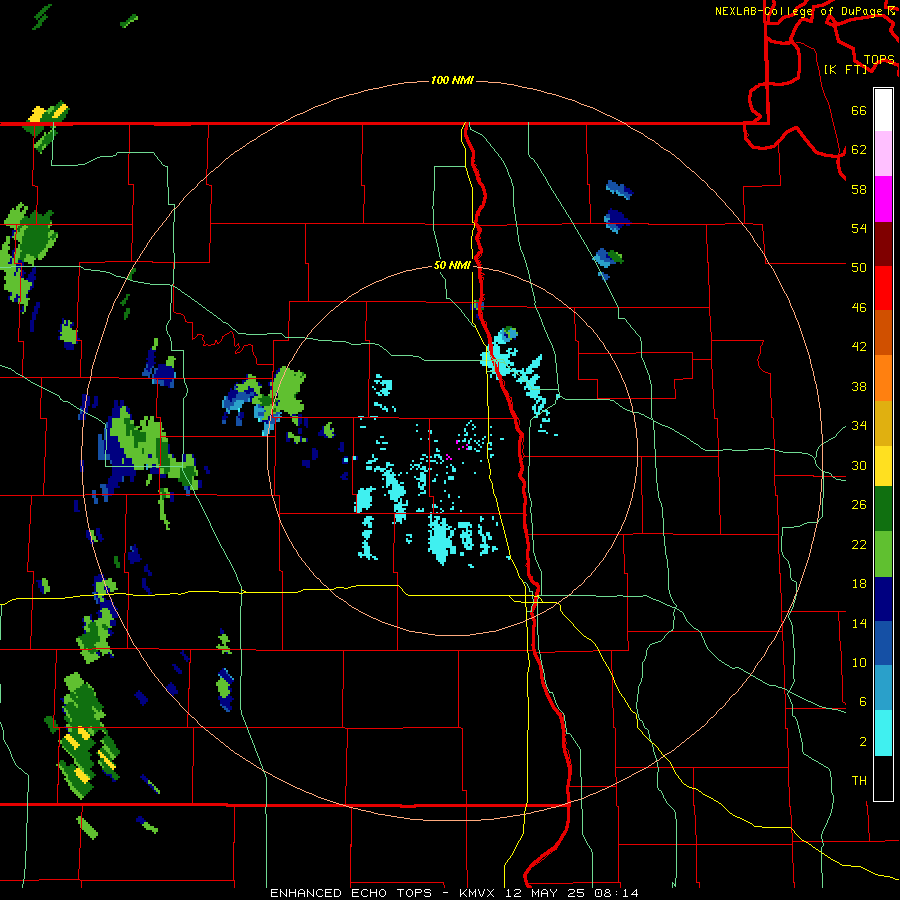Select the black TH swatch in legend
The image size is (900, 900).
coord(883,778)
